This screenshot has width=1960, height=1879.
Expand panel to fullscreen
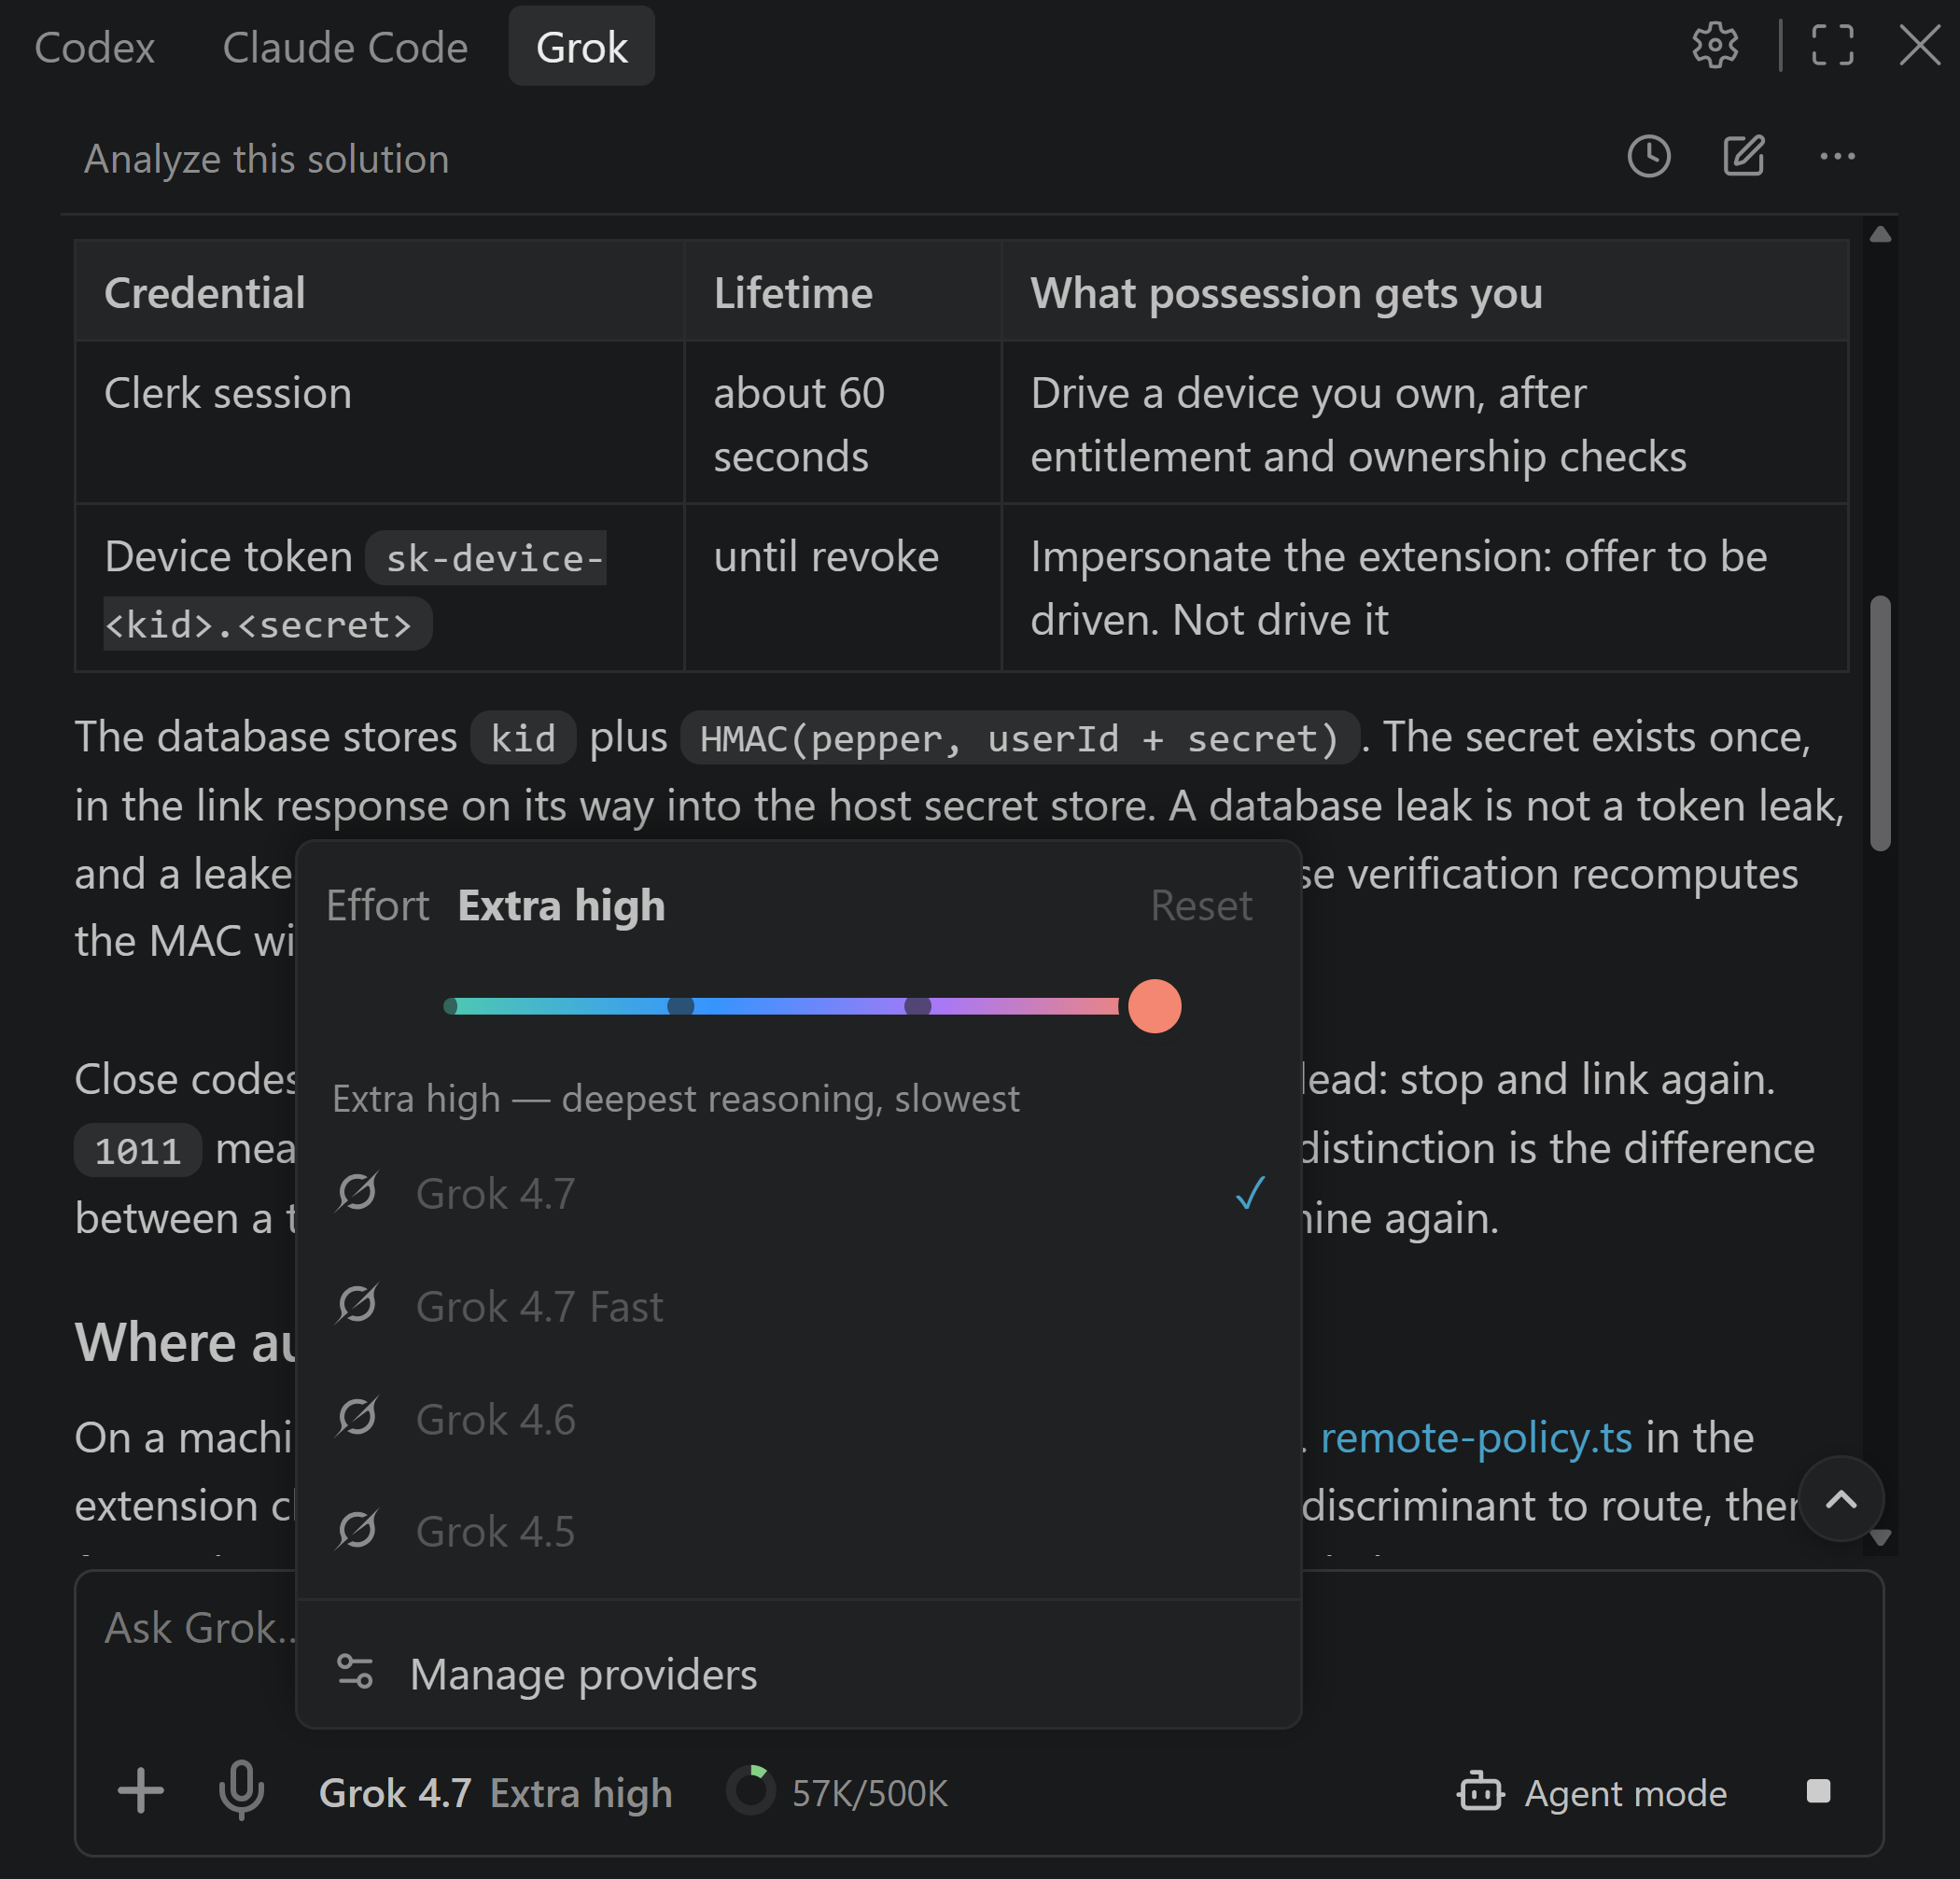(1832, 46)
